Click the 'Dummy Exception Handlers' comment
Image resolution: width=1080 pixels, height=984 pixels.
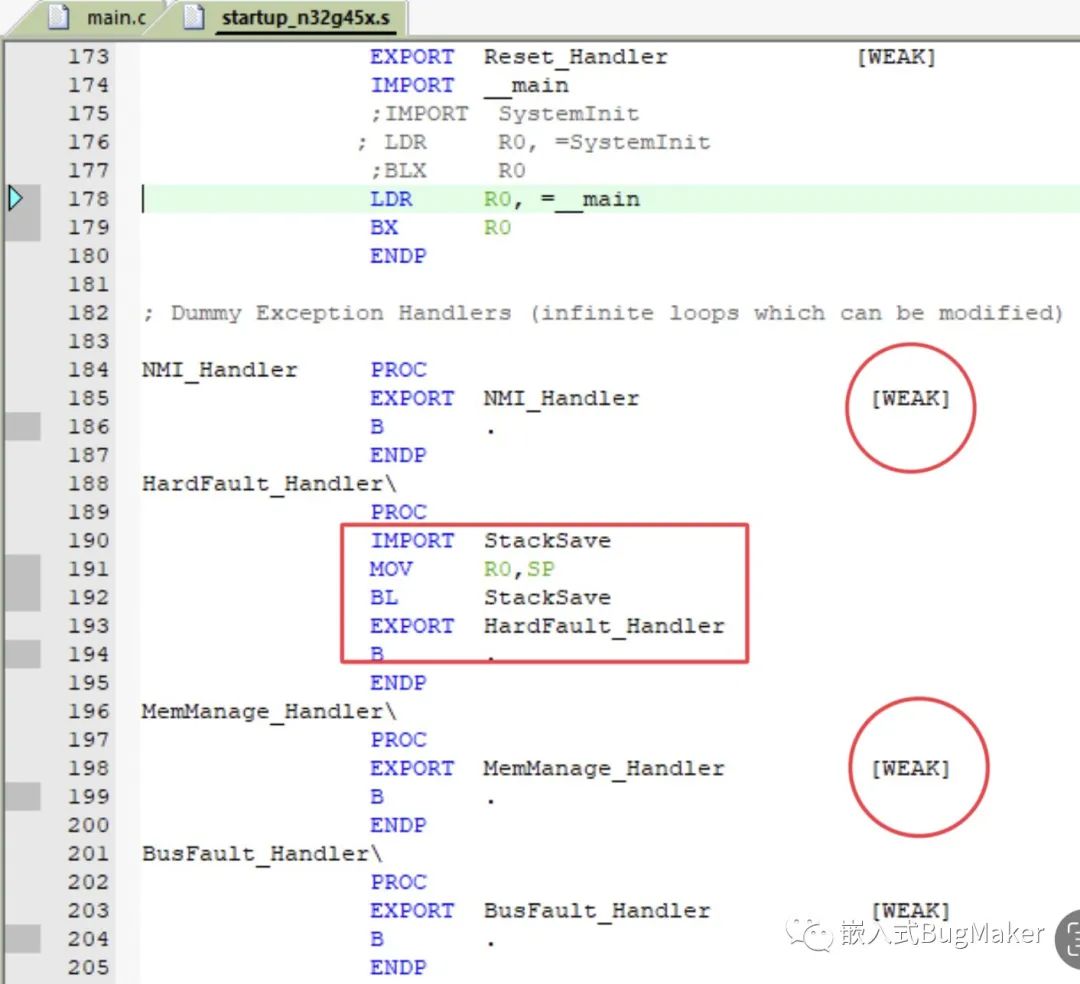pos(603,313)
